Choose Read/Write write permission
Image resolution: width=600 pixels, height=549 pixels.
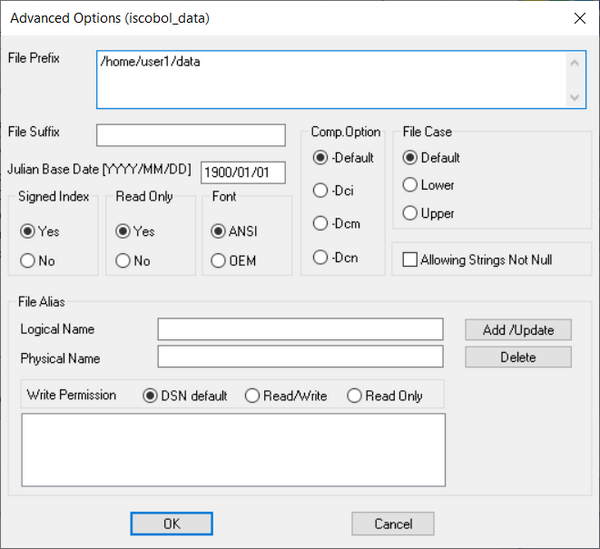coord(286,396)
